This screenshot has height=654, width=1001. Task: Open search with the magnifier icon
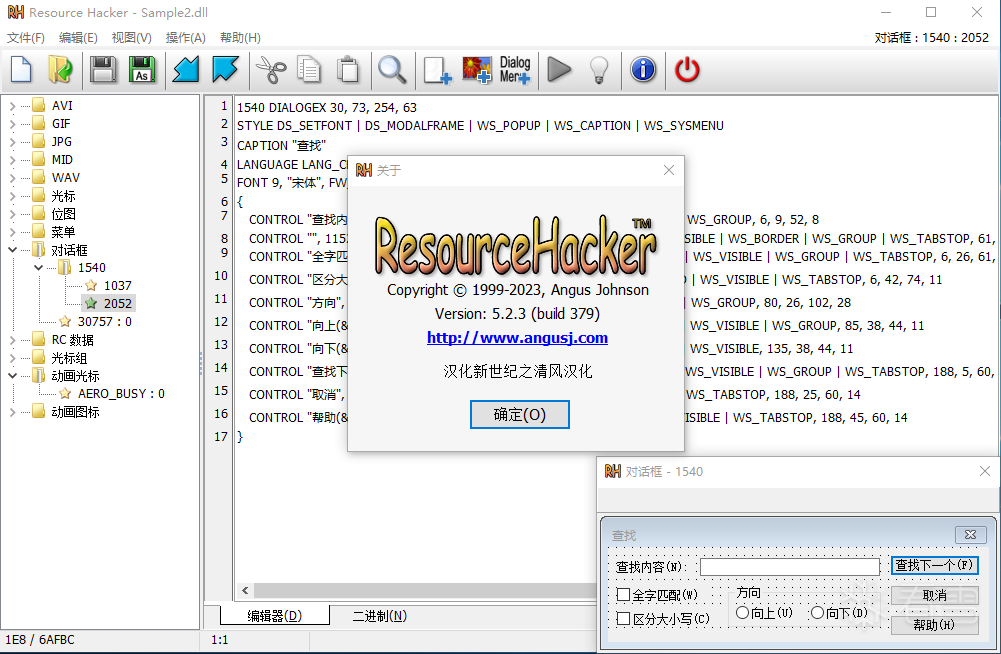(392, 70)
